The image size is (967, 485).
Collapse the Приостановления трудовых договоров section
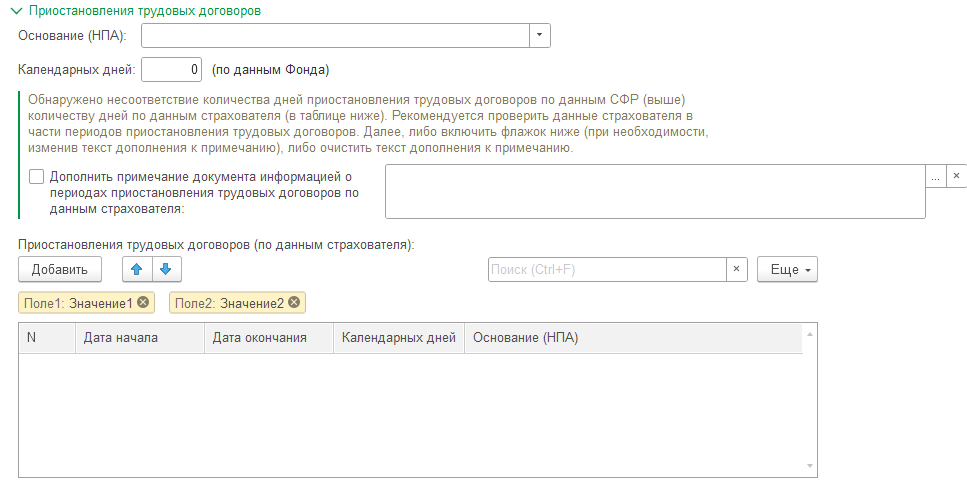(15, 11)
